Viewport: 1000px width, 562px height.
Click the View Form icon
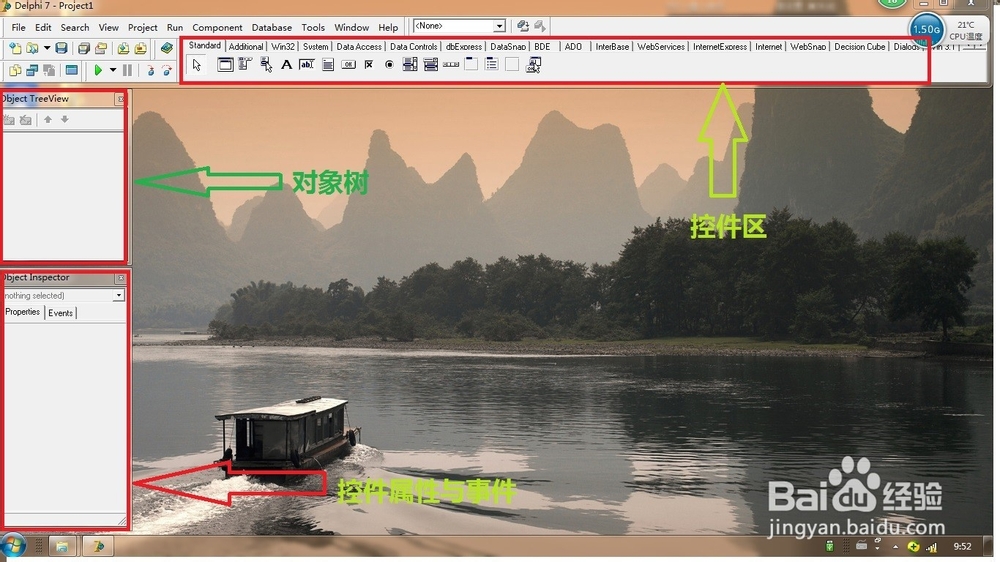tap(31, 70)
